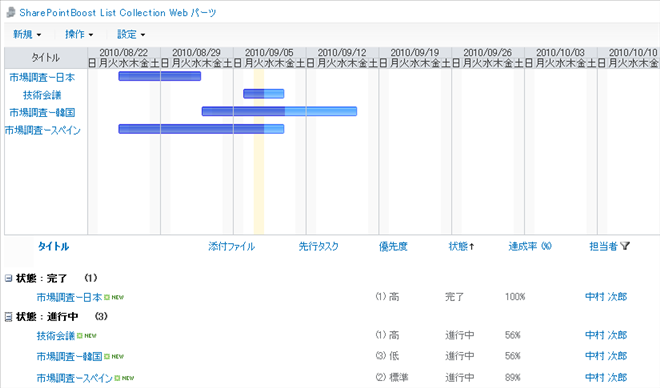Open the 市場調査-スペイン list item link

click(75, 378)
